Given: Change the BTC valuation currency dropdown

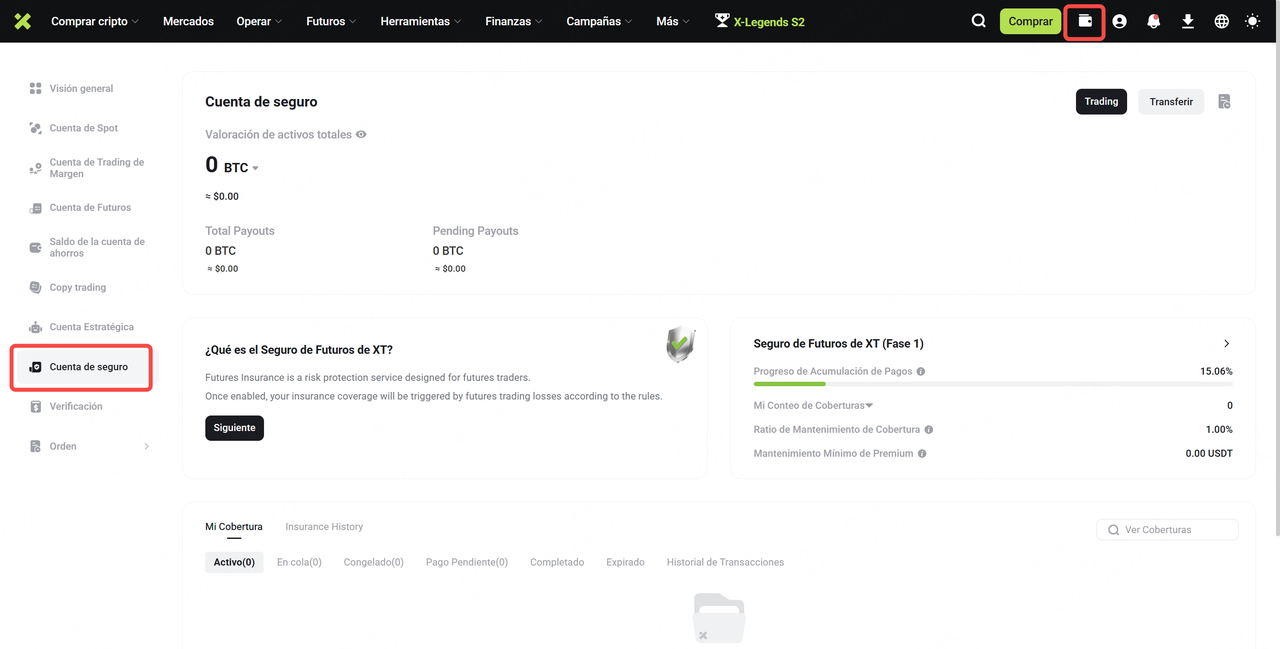Looking at the screenshot, I should [x=241, y=168].
